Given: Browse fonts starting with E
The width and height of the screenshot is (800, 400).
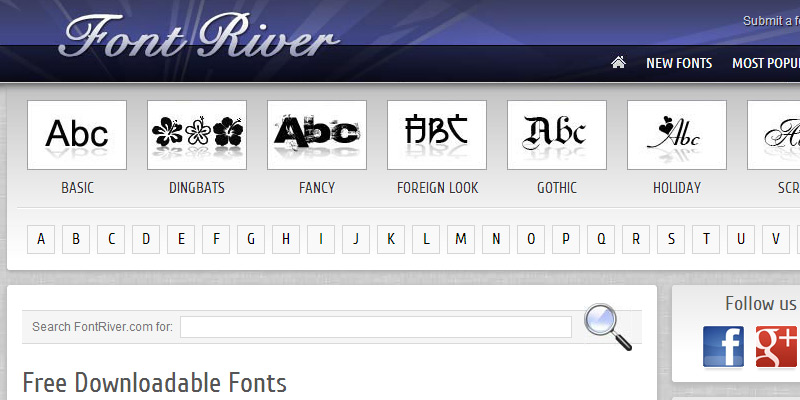Looking at the screenshot, I should pyautogui.click(x=181, y=239).
